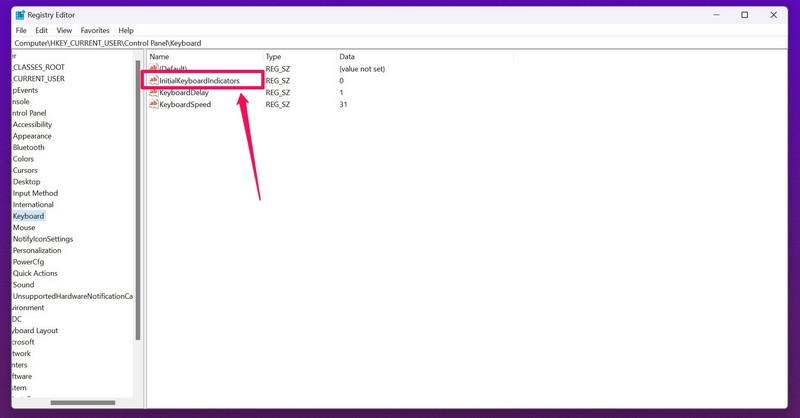Click the KeyboardSpeed string value icon
Image resolution: width=800 pixels, height=418 pixels.
pos(154,104)
